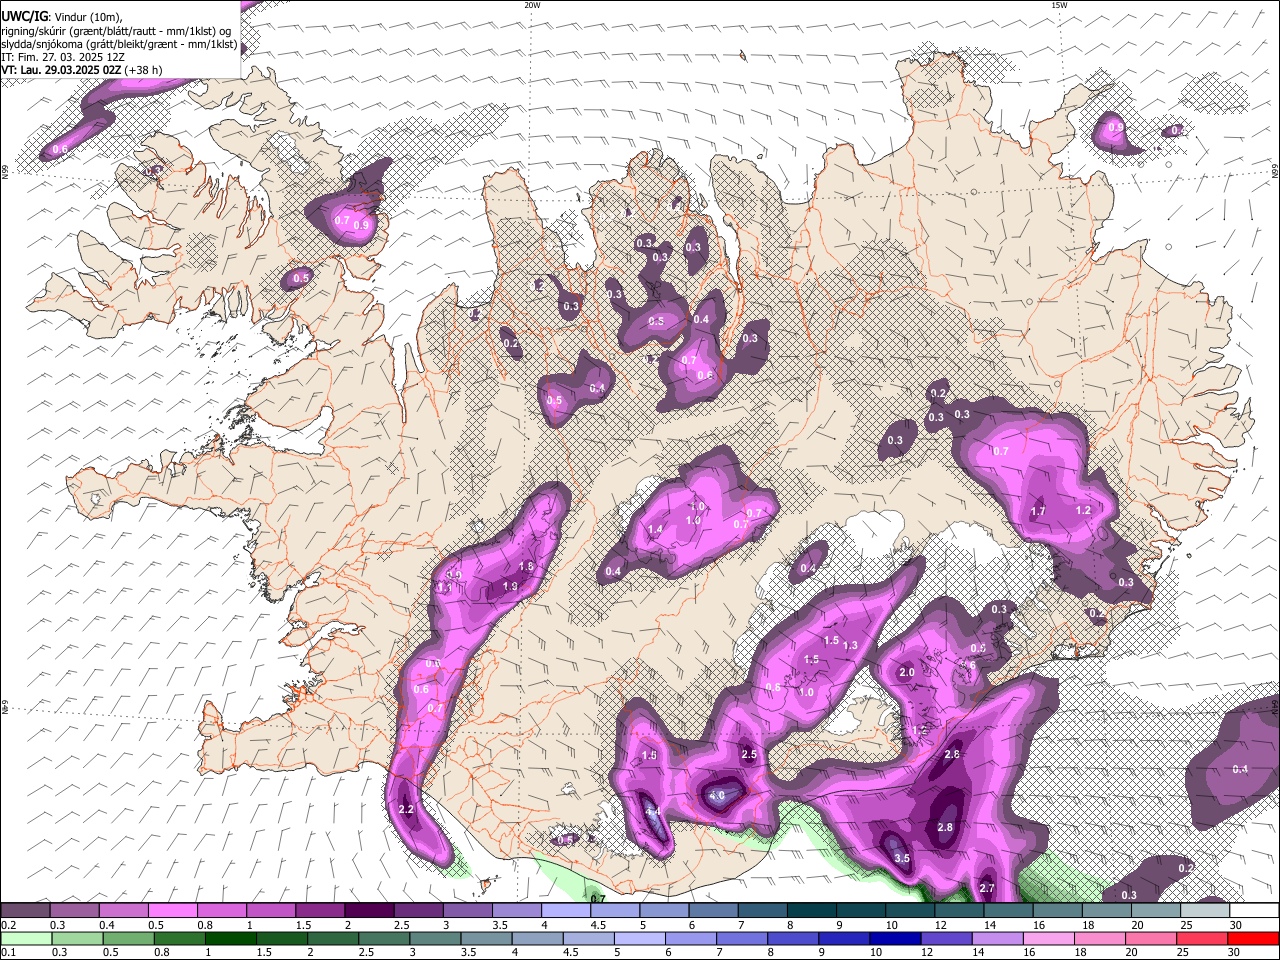Click the deep navy lower-legend swatch at 10
Viewport: 1280px width, 960px height.
coord(893,938)
